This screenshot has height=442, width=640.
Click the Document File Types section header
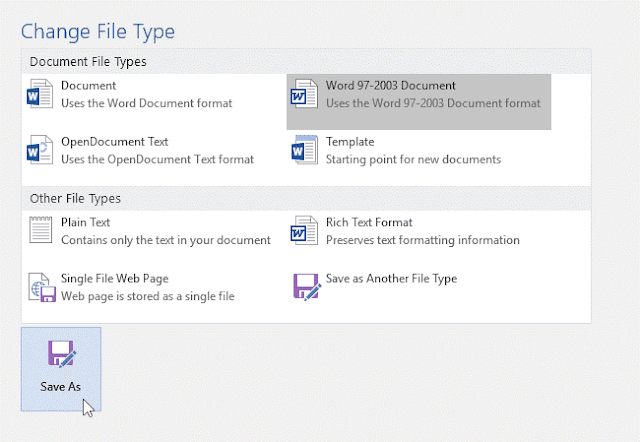(88, 62)
